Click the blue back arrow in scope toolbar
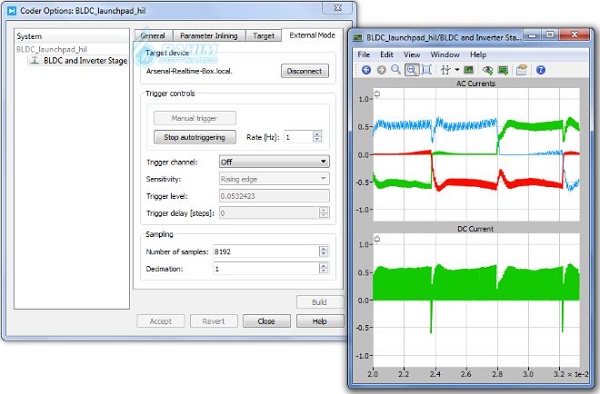The image size is (600, 394). pos(366,70)
